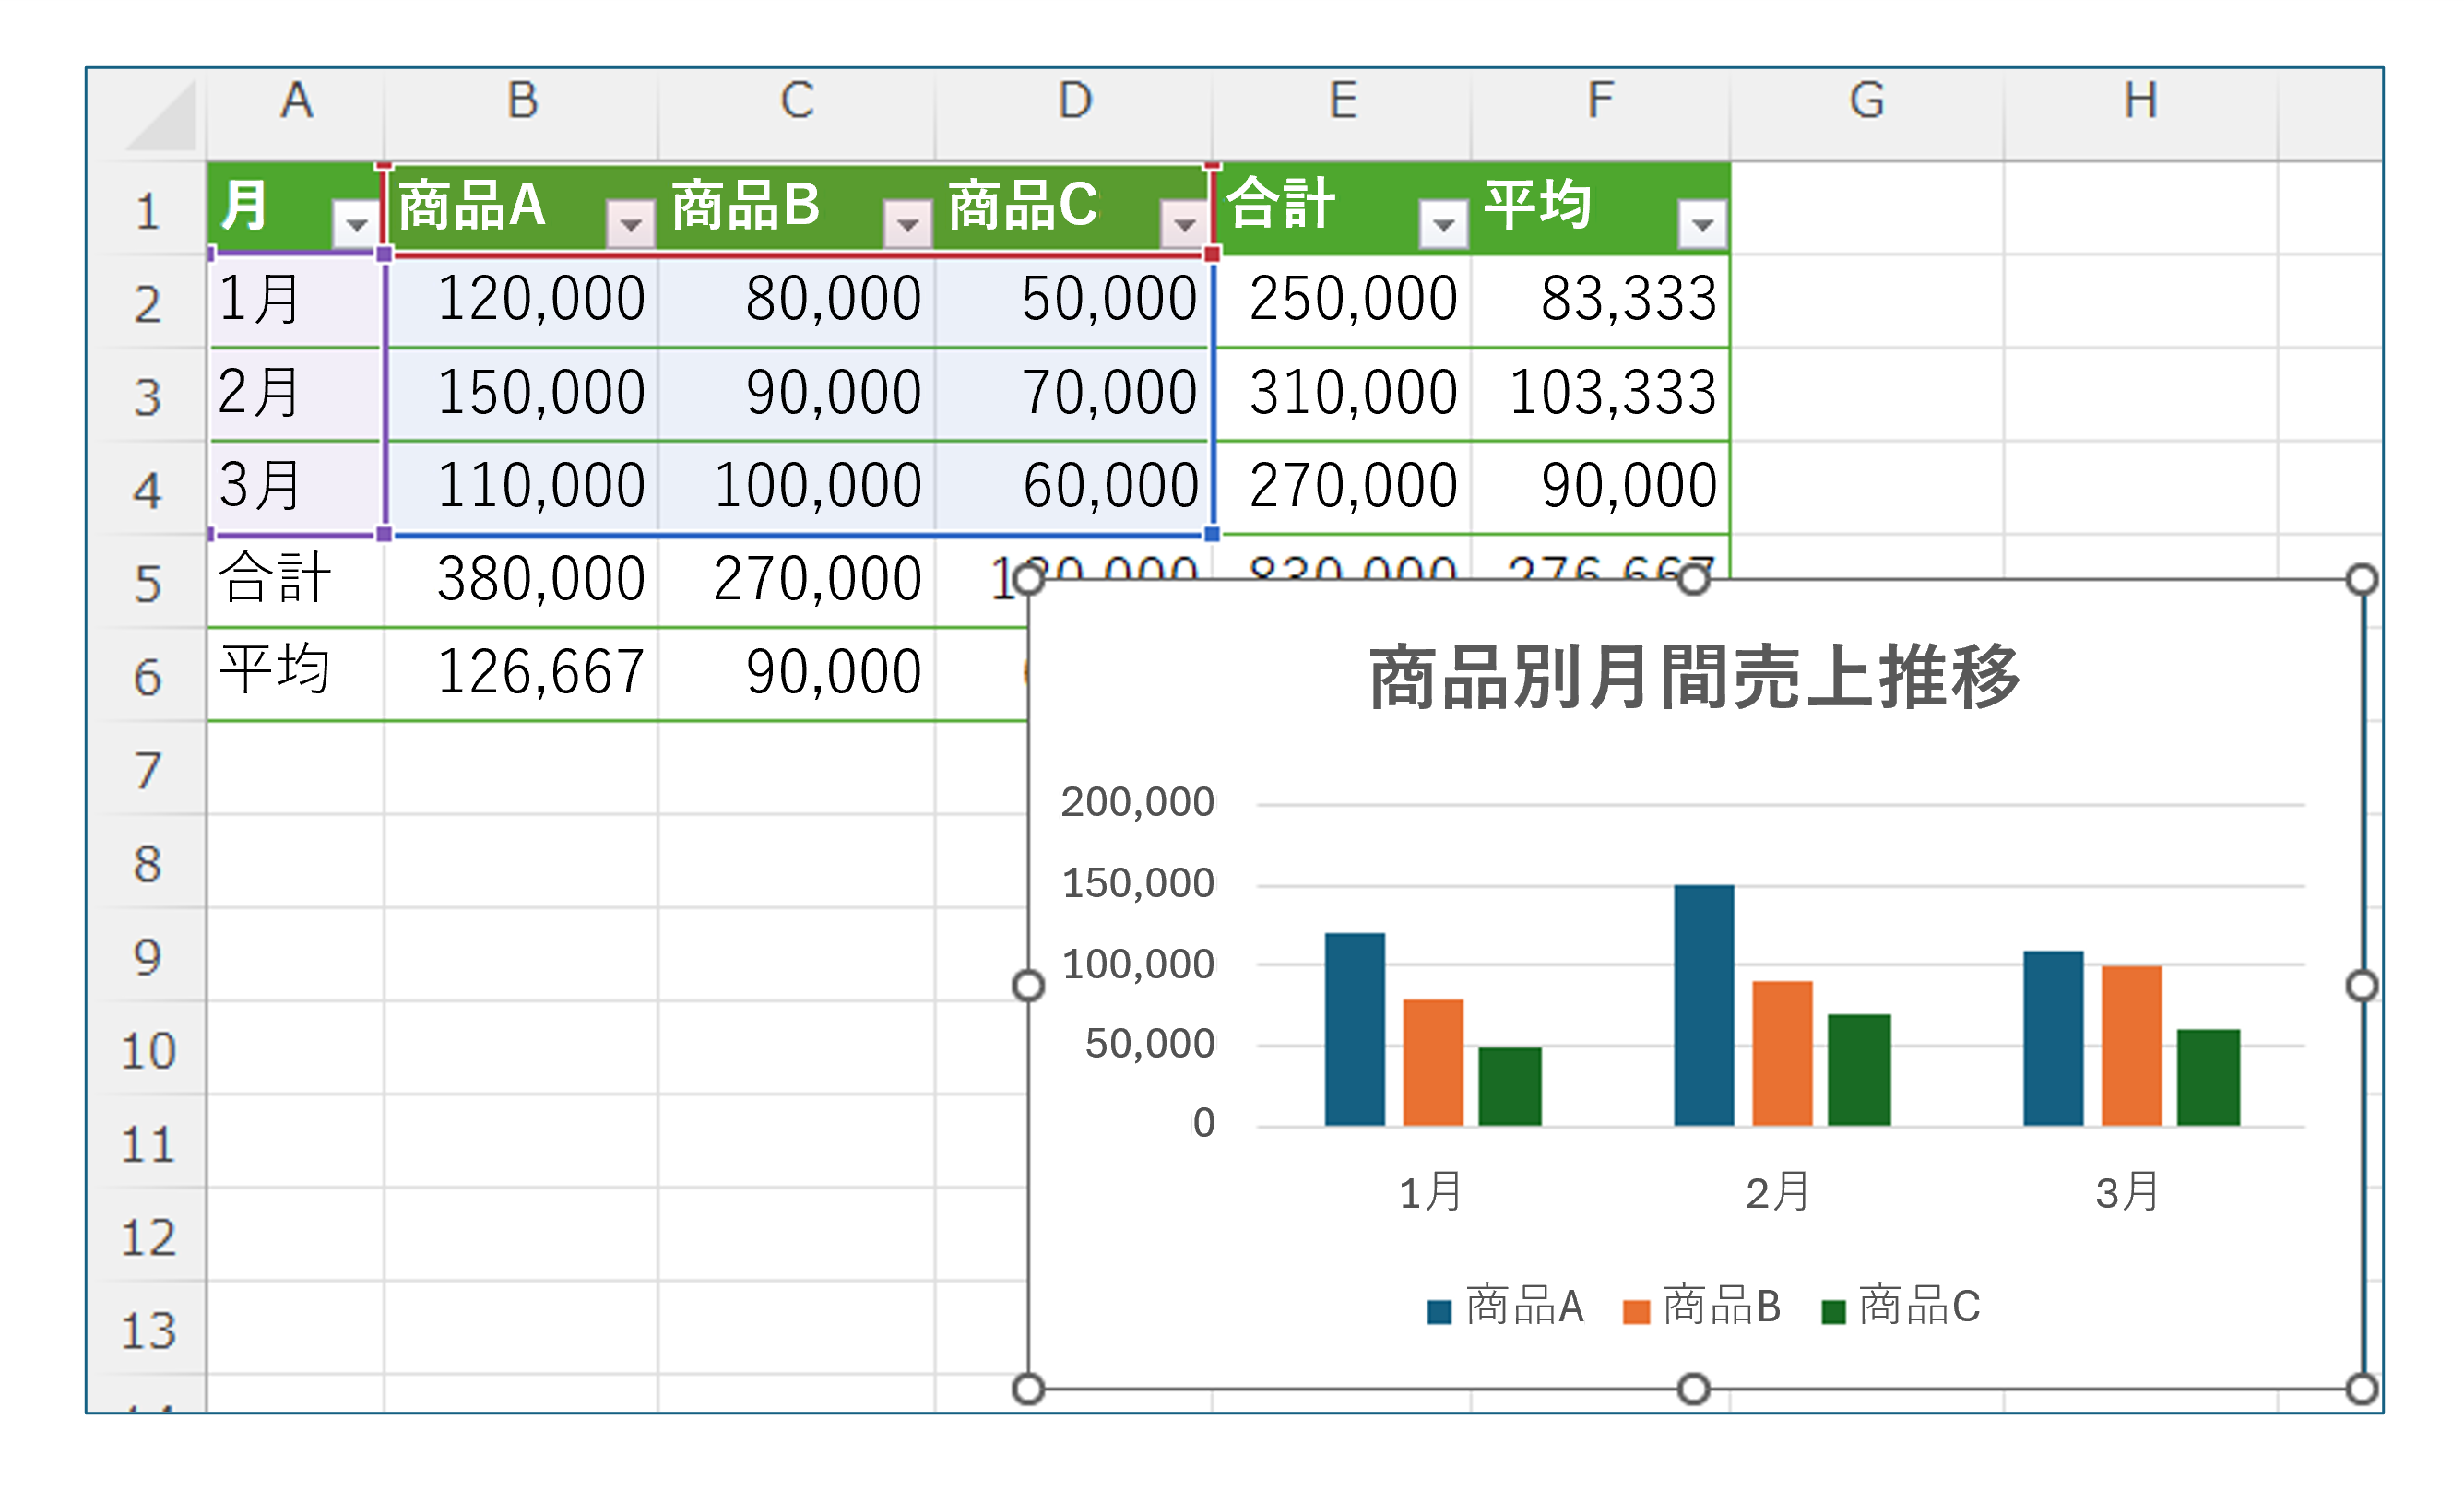Screen dimensions: 2464x1502
Task: Click the chart's top-right resize handle
Action: pyautogui.click(x=2362, y=579)
